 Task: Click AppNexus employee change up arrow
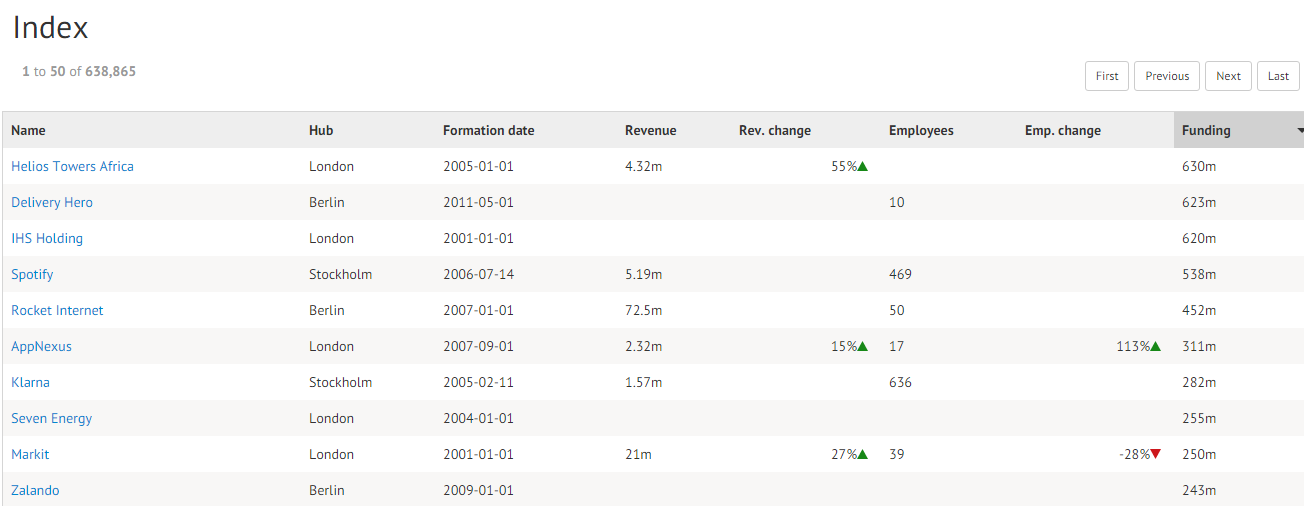point(1155,347)
